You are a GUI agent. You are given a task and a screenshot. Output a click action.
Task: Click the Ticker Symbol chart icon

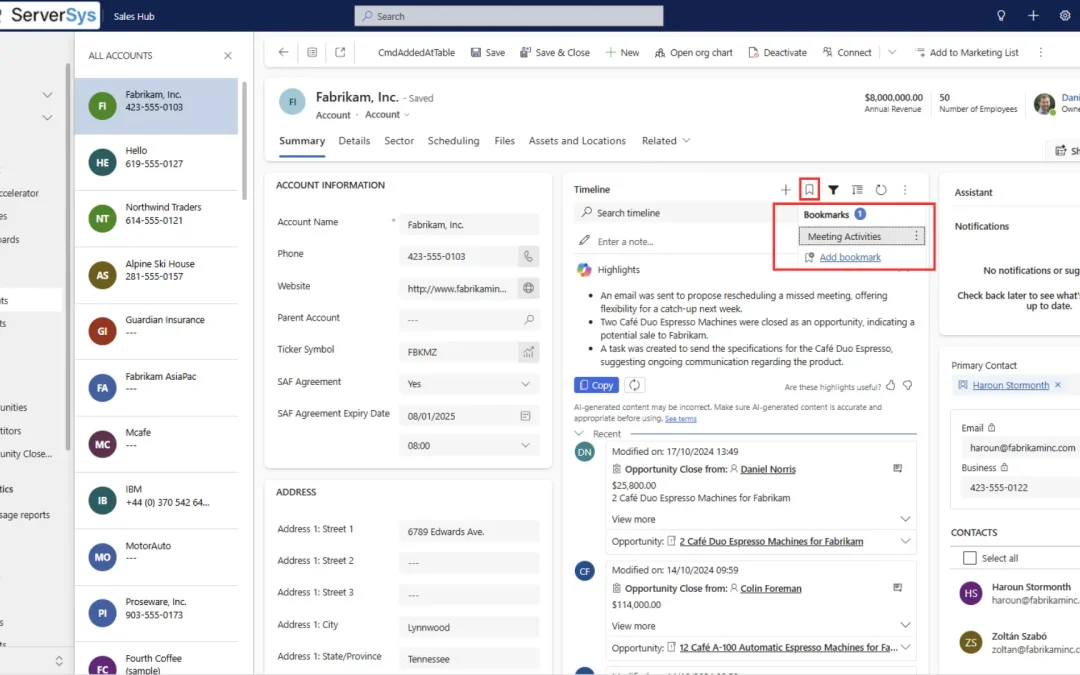point(528,352)
